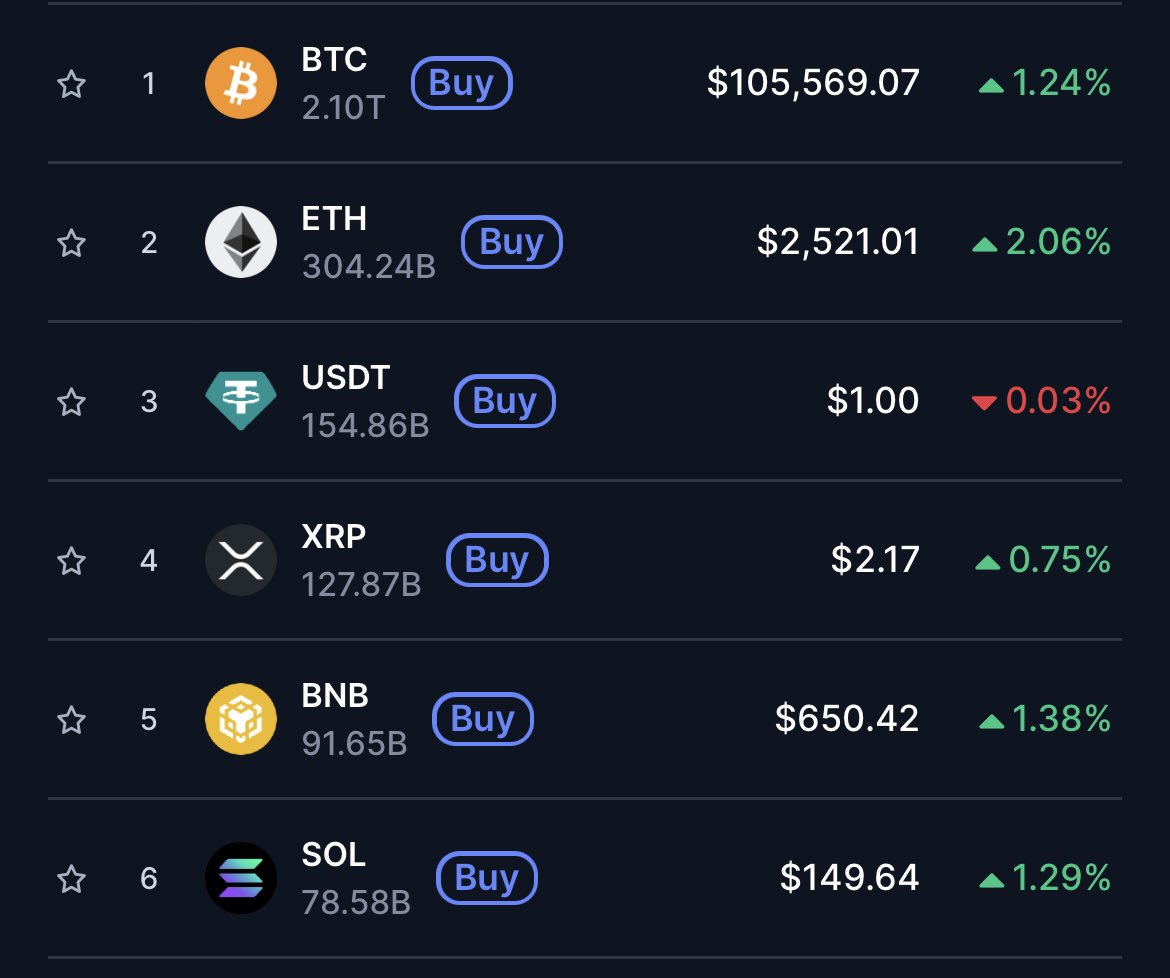Click the Ethereum diamond logo
Viewport: 1170px width, 978px height.
coord(240,242)
